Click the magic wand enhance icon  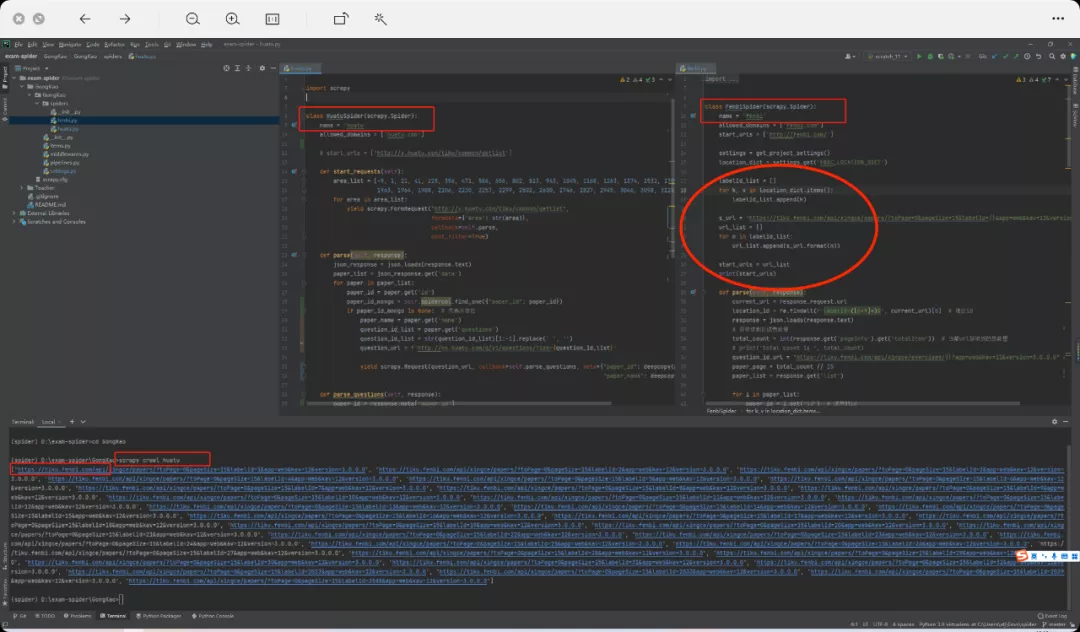(x=381, y=19)
